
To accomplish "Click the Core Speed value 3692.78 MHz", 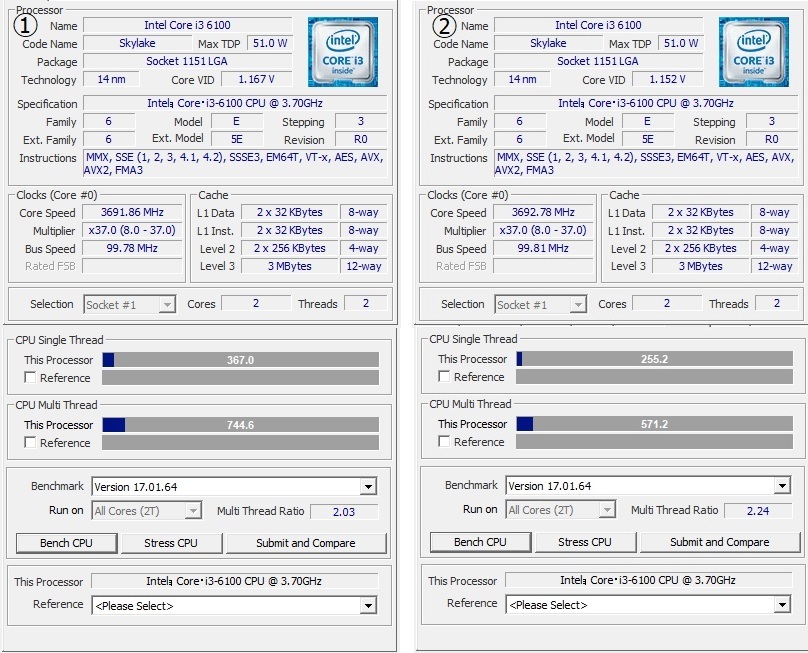I will click(543, 212).
